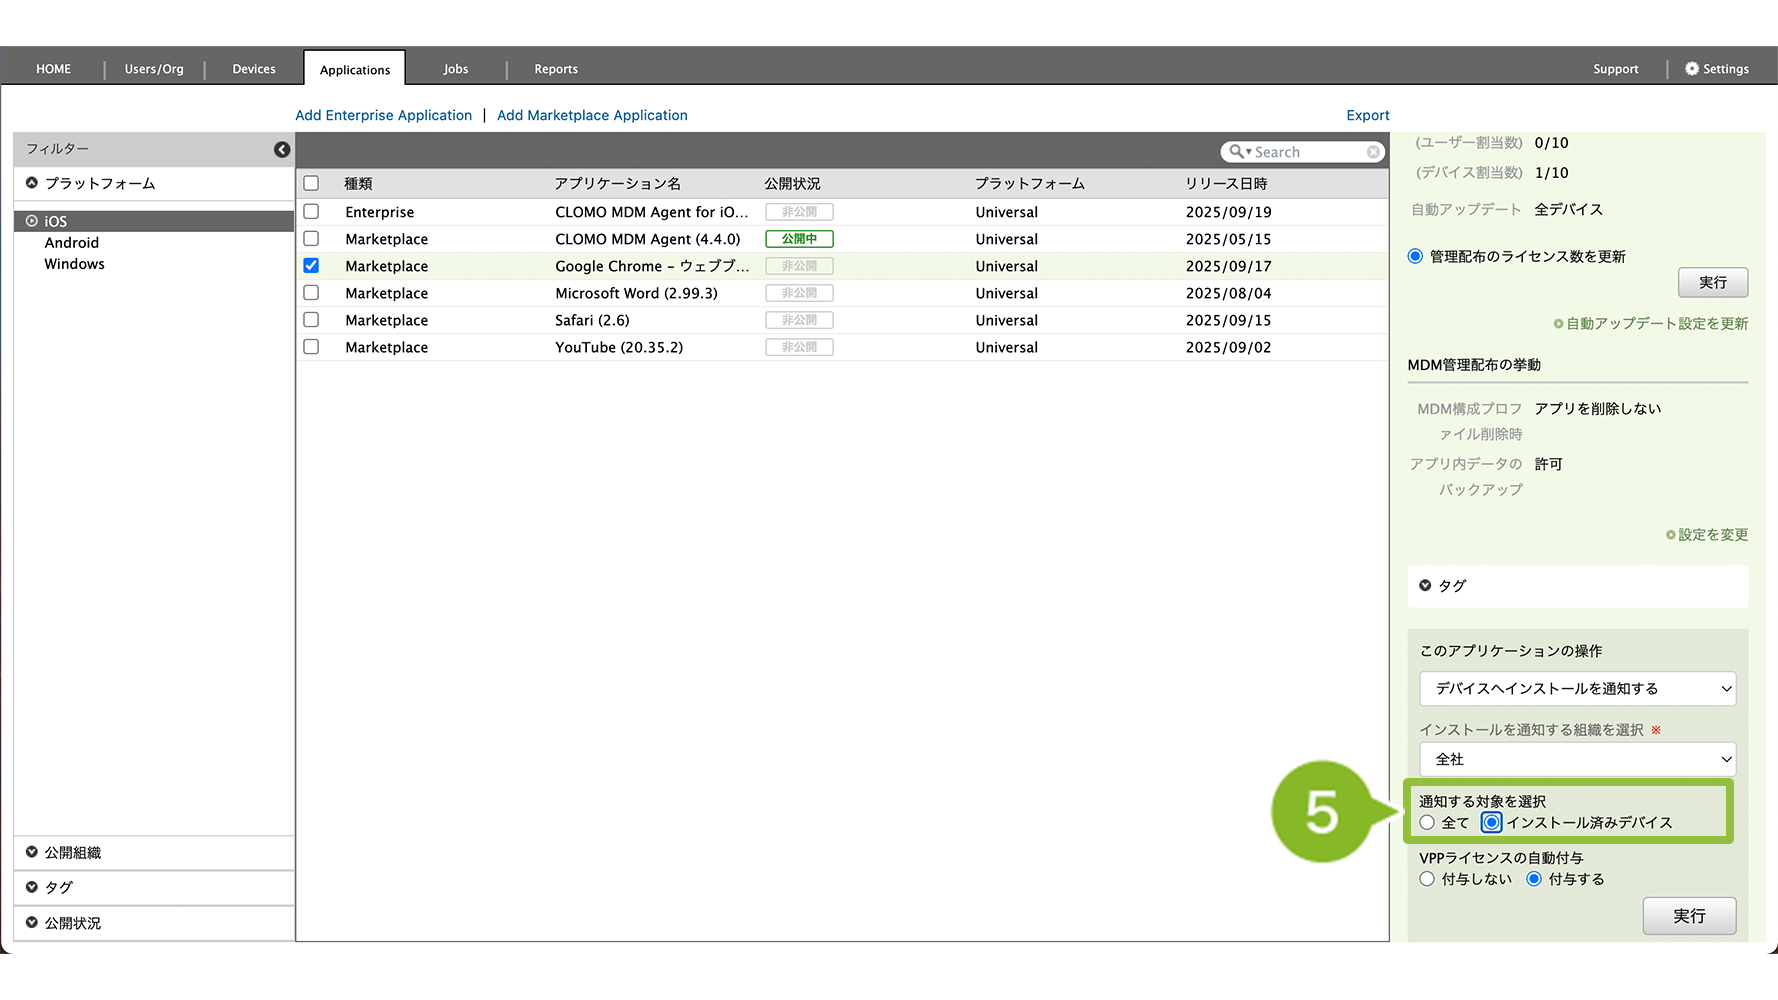Open the 全社 organization dropdown
This screenshot has height=1000, width=1778.
point(1577,759)
